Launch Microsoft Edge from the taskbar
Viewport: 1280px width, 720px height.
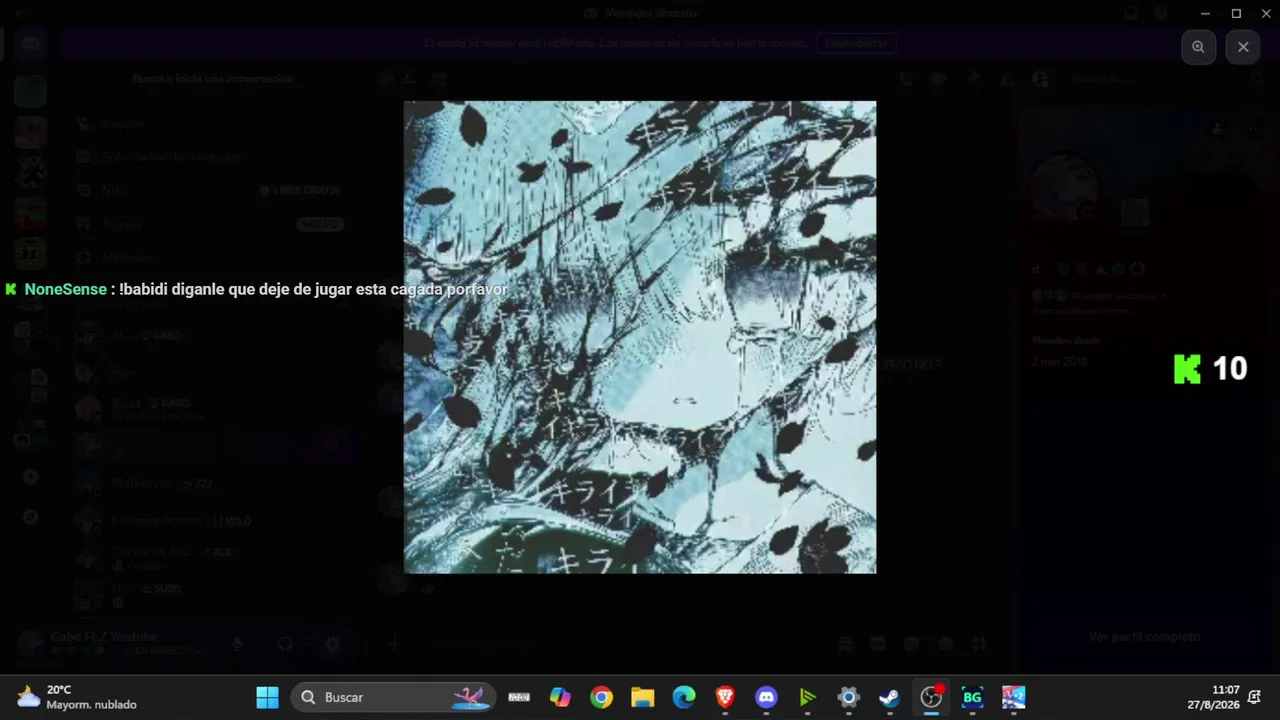pyautogui.click(x=684, y=697)
